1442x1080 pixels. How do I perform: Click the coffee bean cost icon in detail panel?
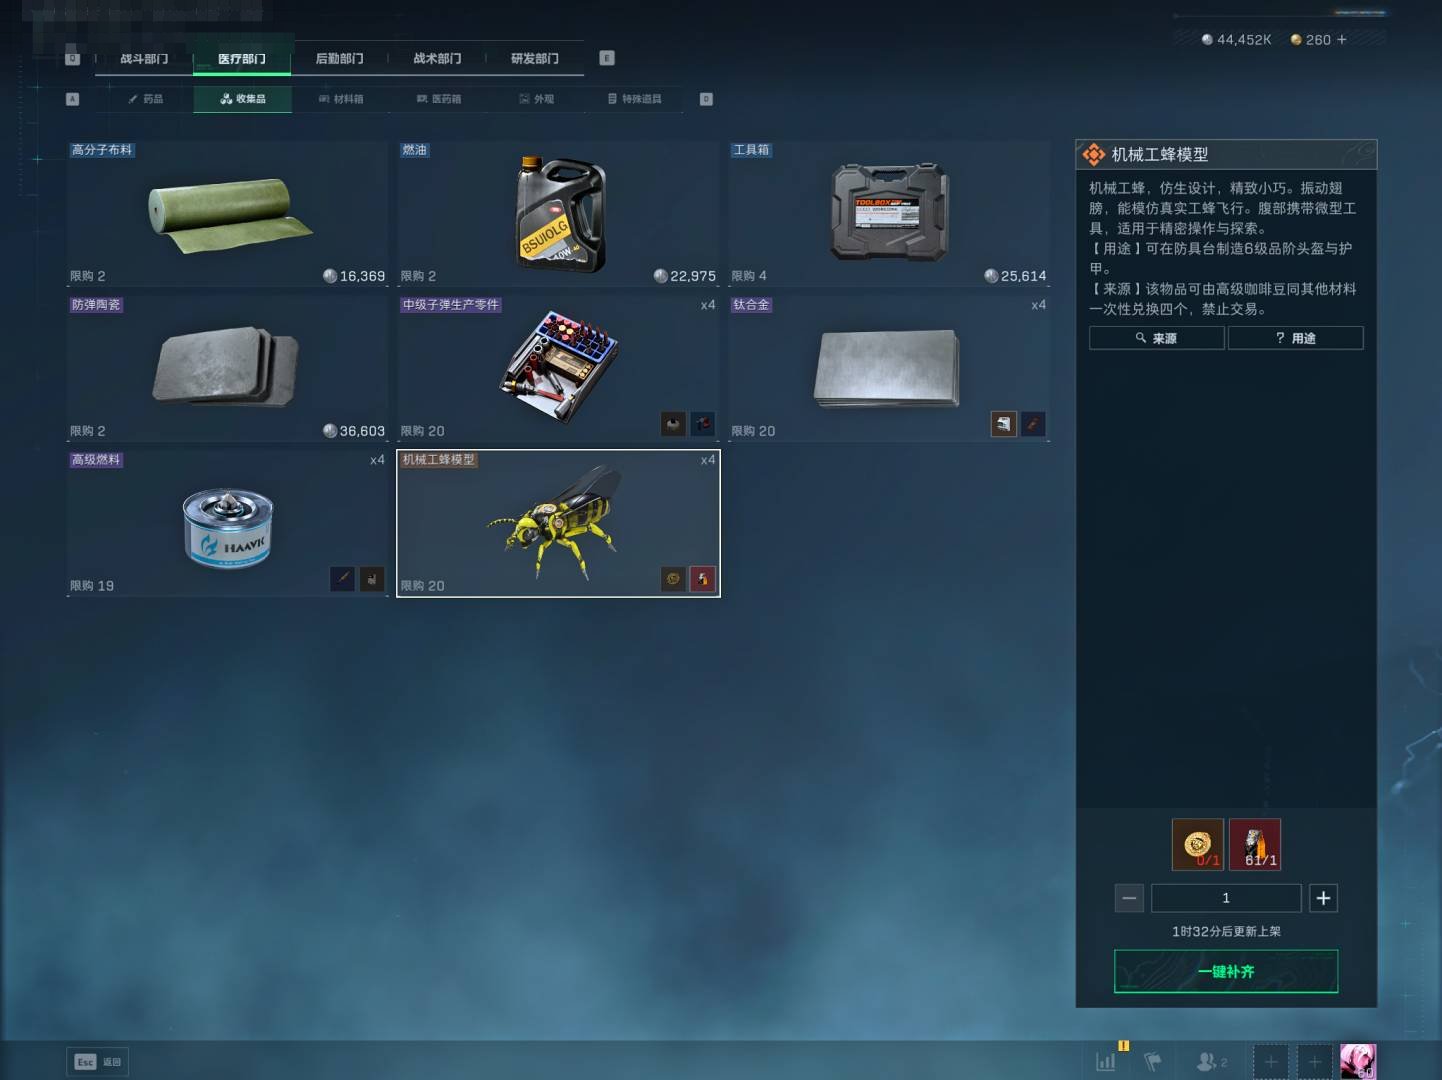tap(1198, 844)
